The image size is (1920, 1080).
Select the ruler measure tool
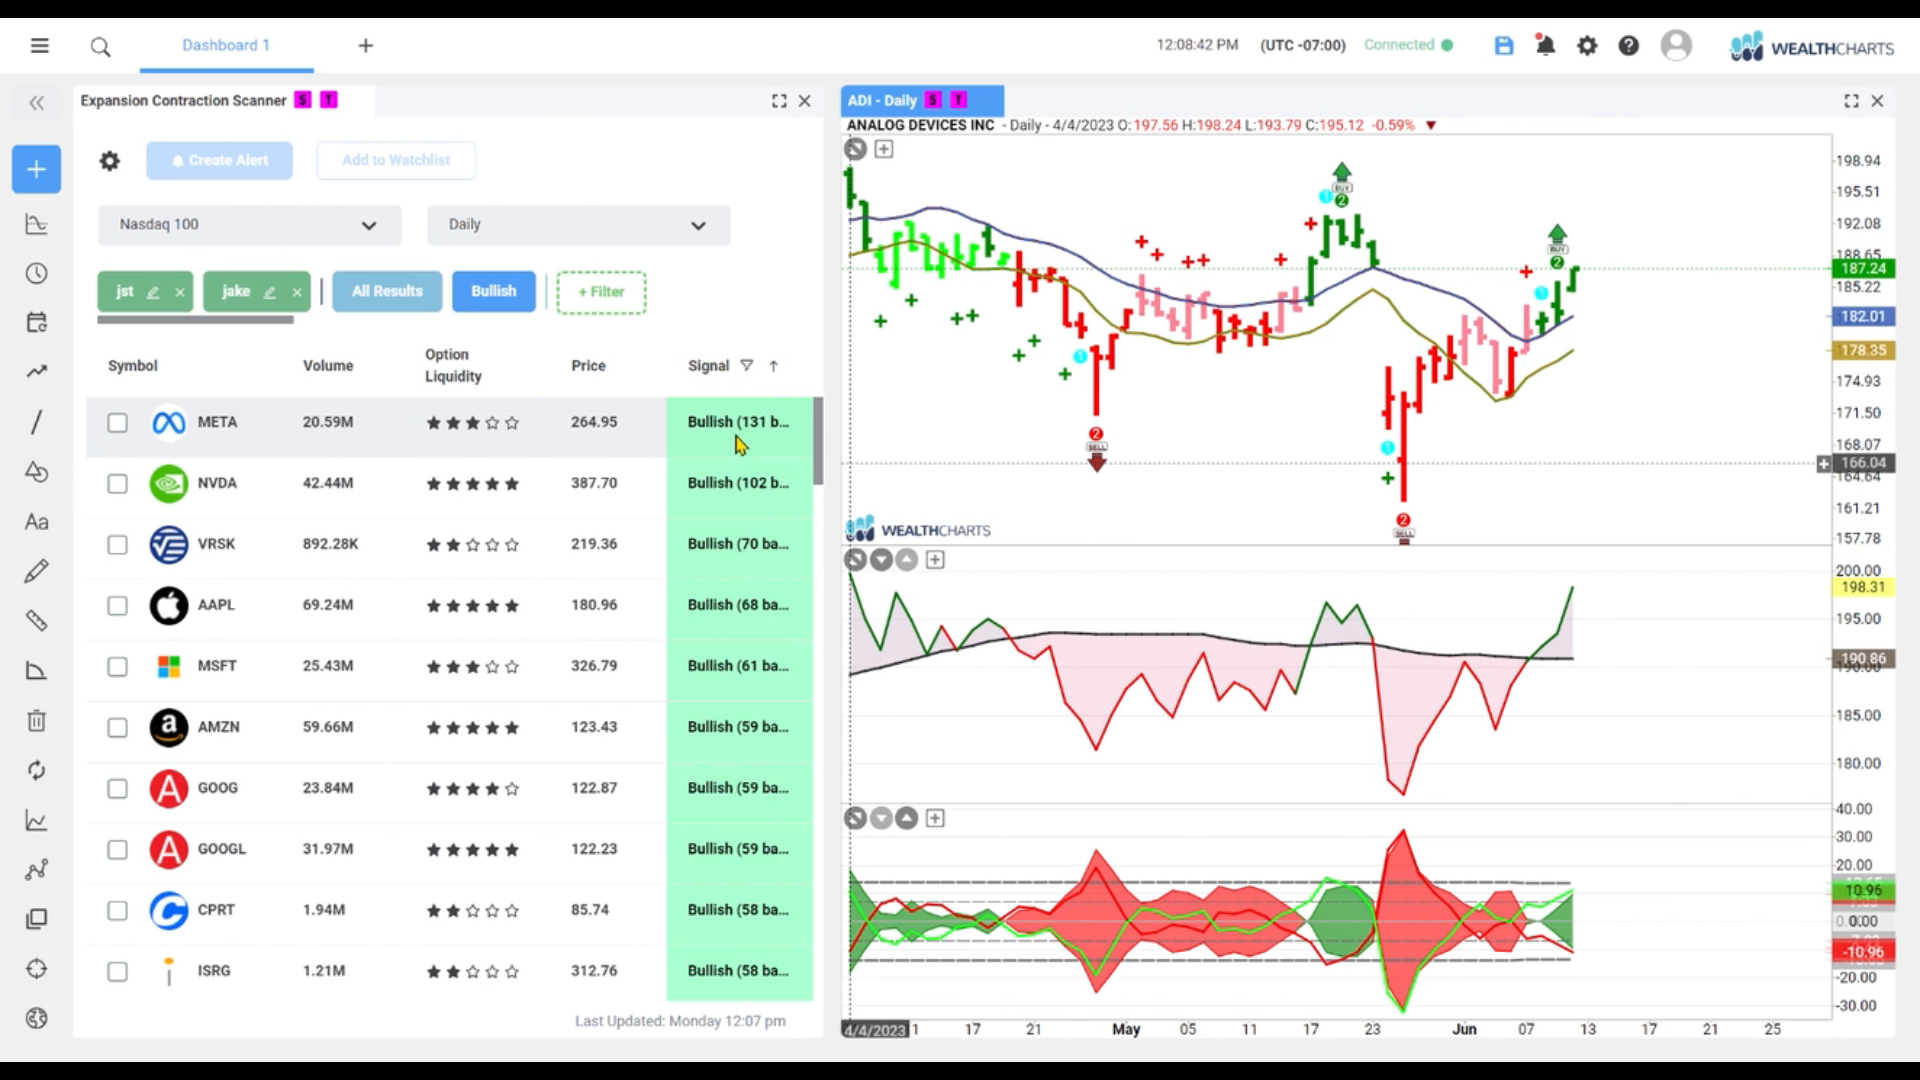point(36,621)
